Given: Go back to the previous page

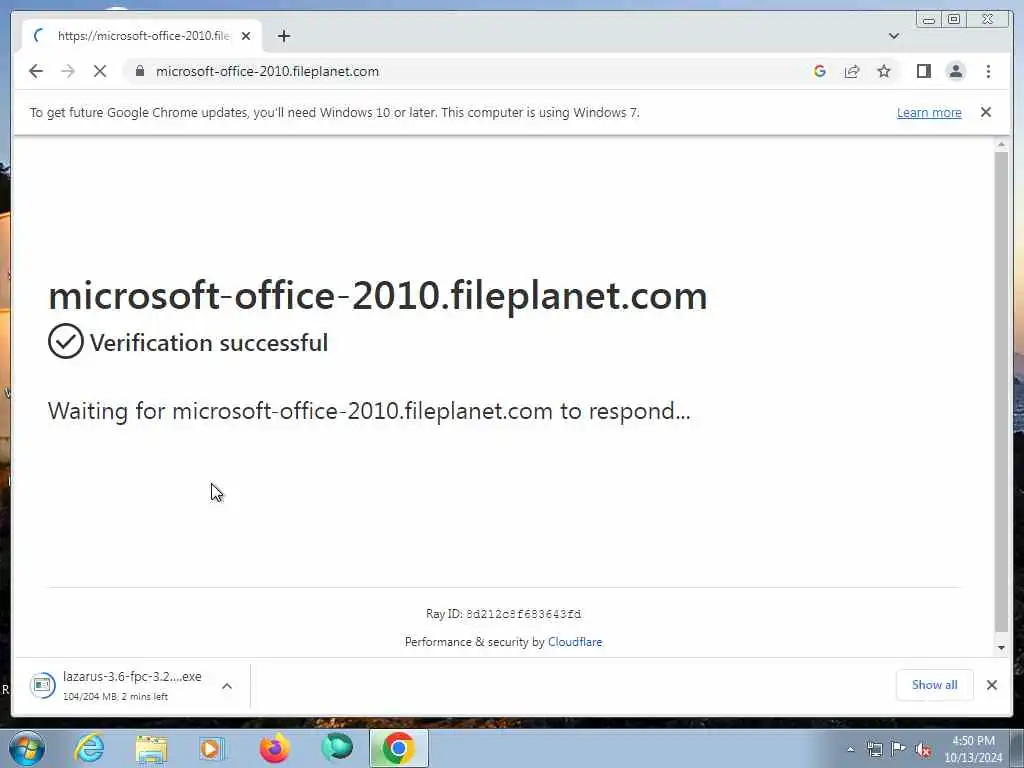Looking at the screenshot, I should (36, 71).
